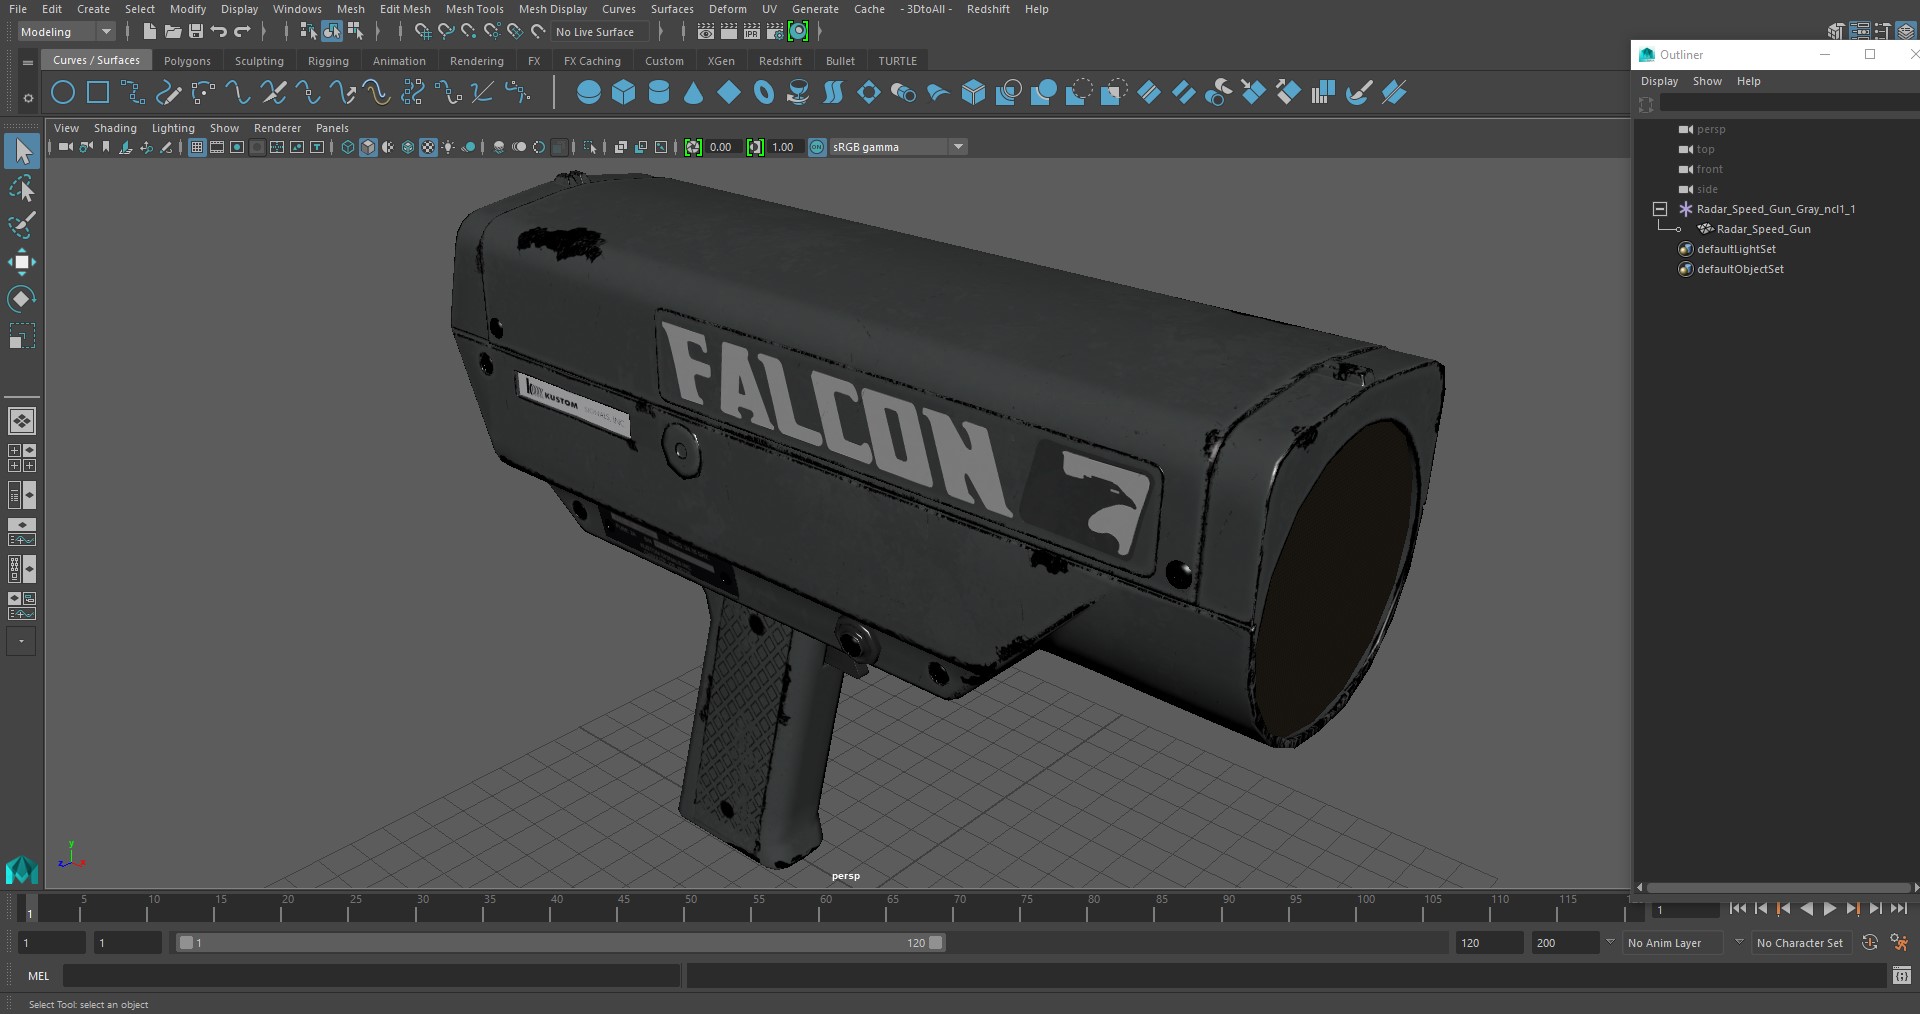1920x1014 pixels.
Task: Activate the Scale tool
Action: coord(22,336)
